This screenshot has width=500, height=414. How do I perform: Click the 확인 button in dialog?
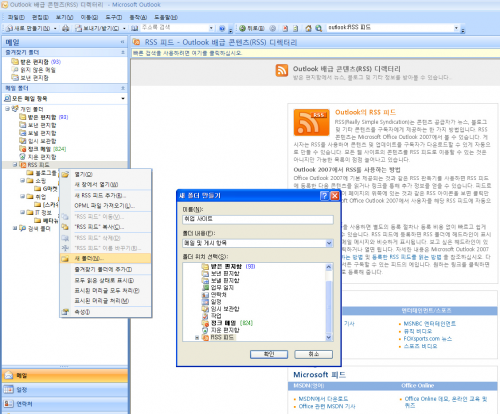pos(269,354)
